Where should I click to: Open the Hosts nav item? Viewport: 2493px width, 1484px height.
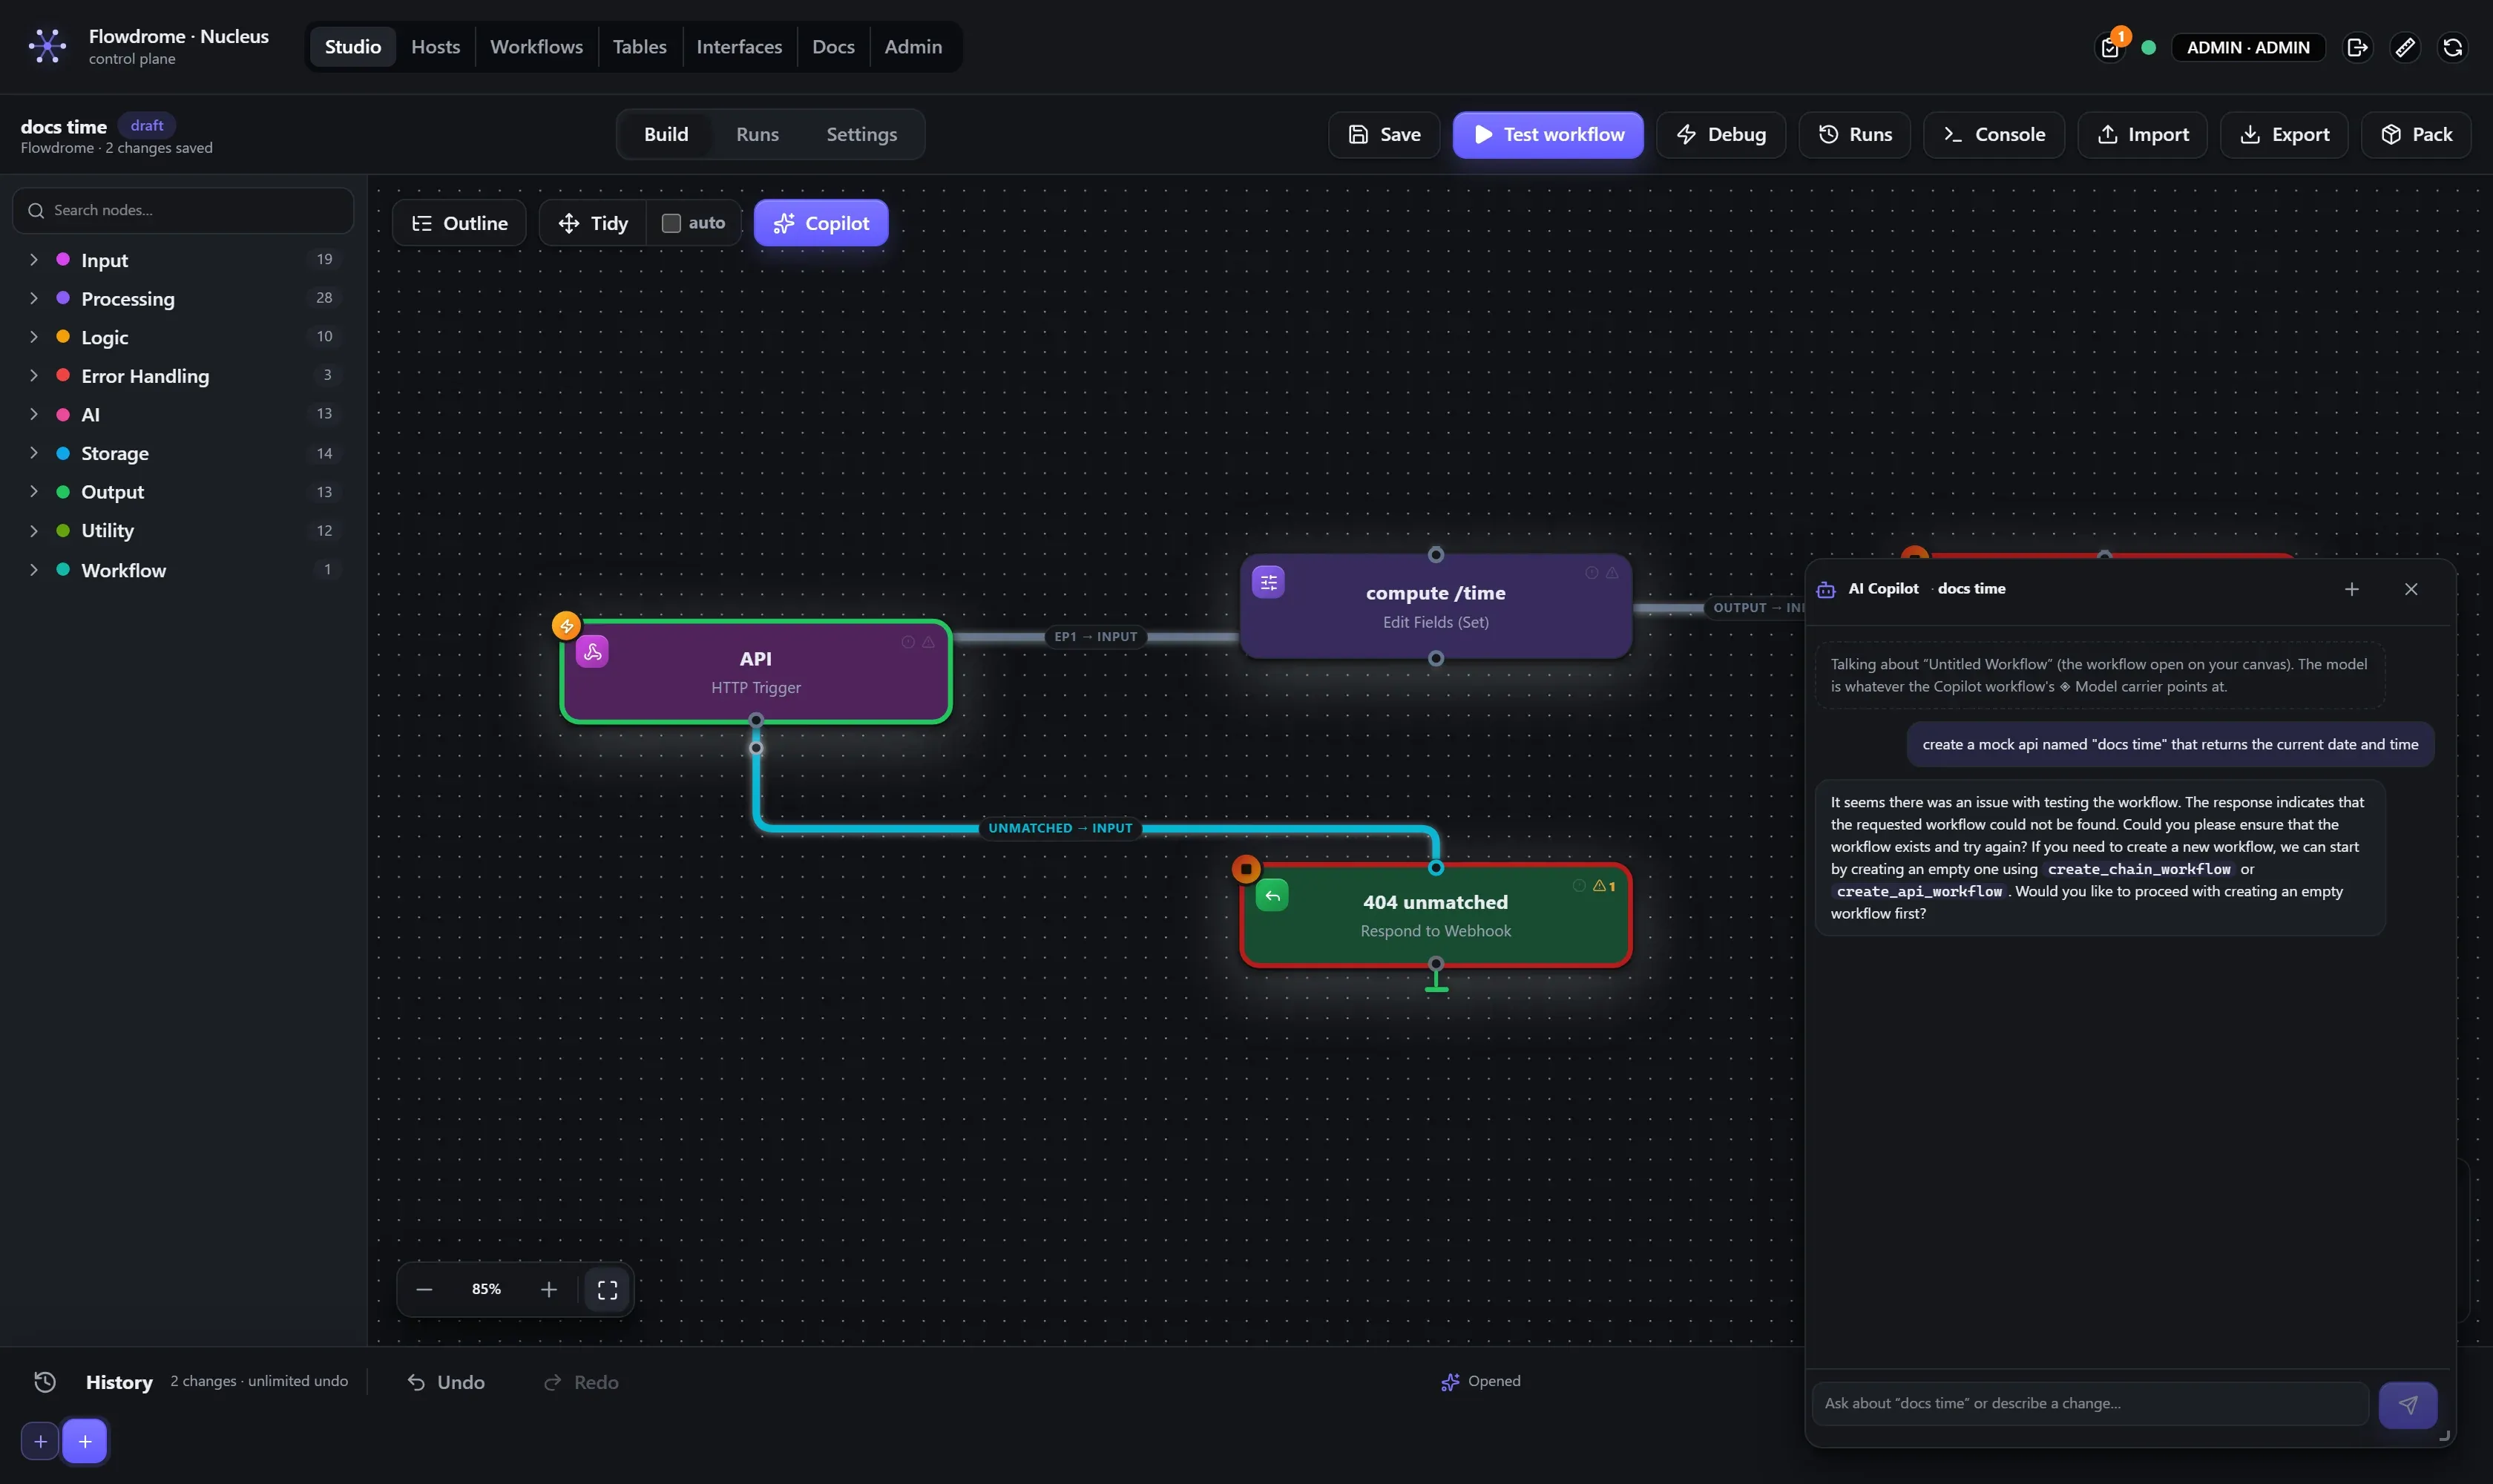[x=436, y=47]
